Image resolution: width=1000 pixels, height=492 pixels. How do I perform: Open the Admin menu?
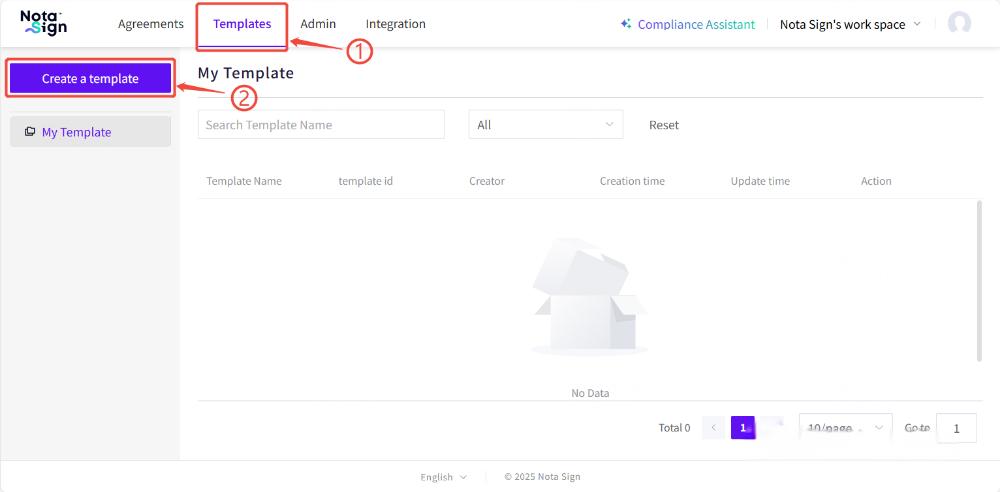pos(318,24)
